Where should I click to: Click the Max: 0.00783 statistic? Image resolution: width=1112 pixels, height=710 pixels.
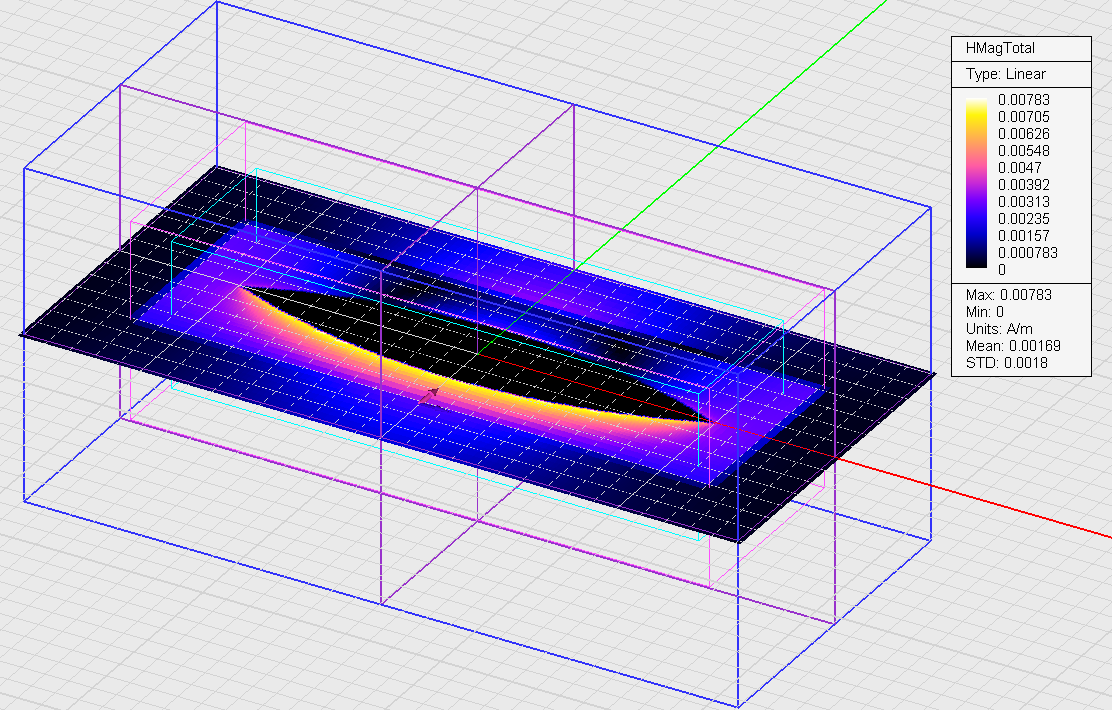1009,295
